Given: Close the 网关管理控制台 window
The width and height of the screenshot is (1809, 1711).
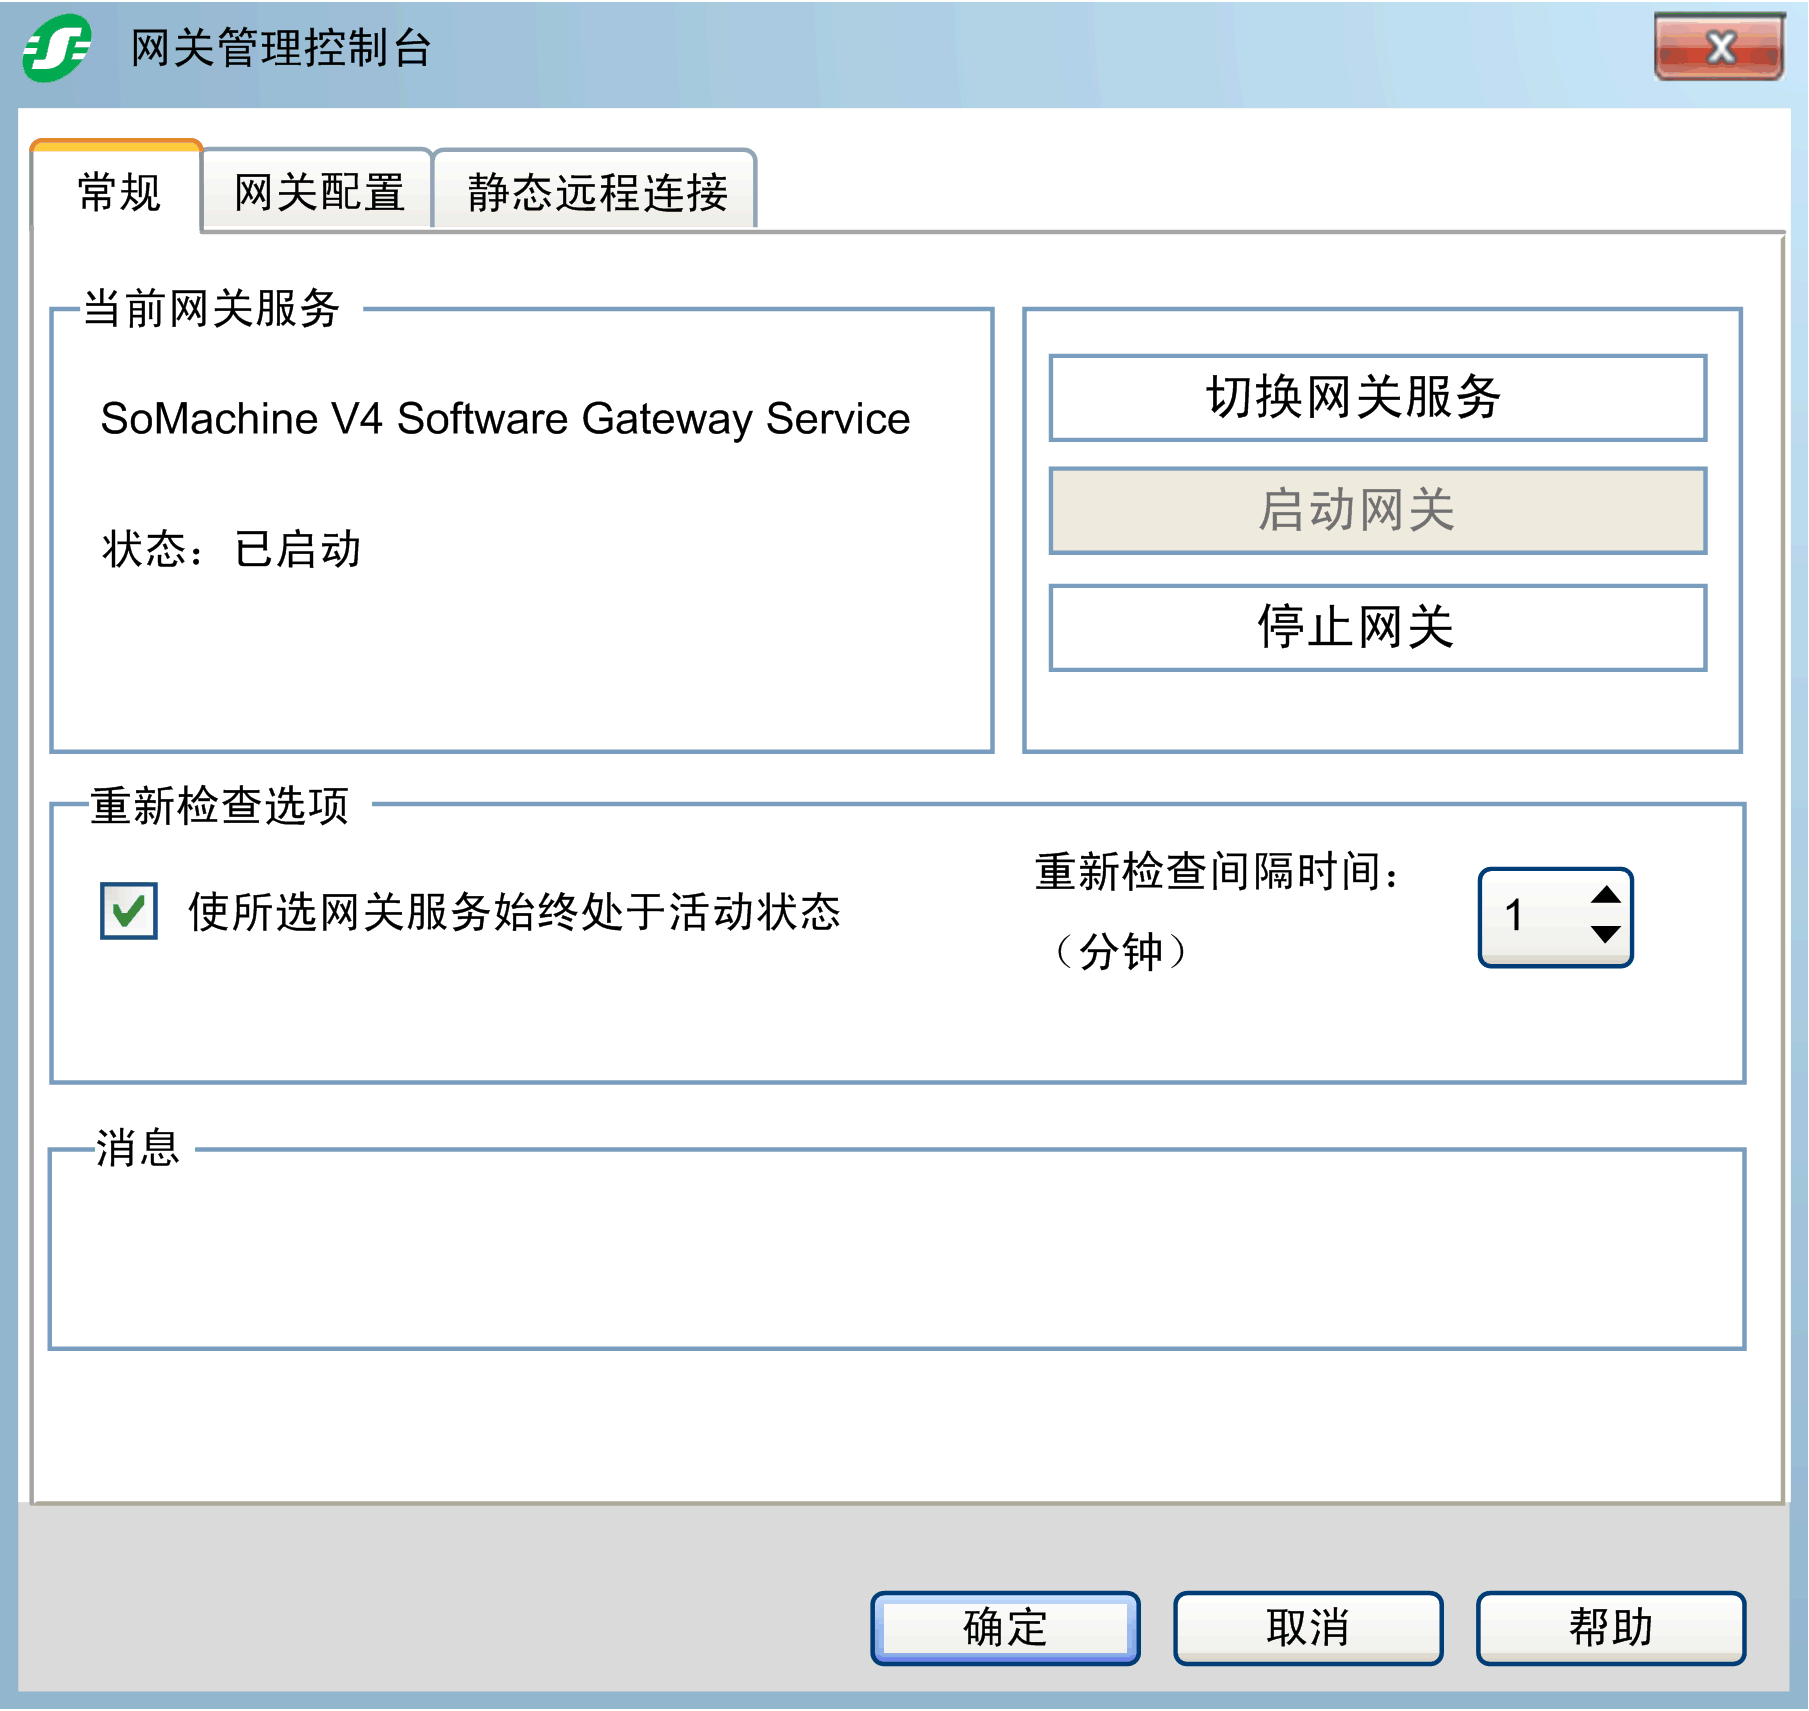Looking at the screenshot, I should click(1718, 47).
